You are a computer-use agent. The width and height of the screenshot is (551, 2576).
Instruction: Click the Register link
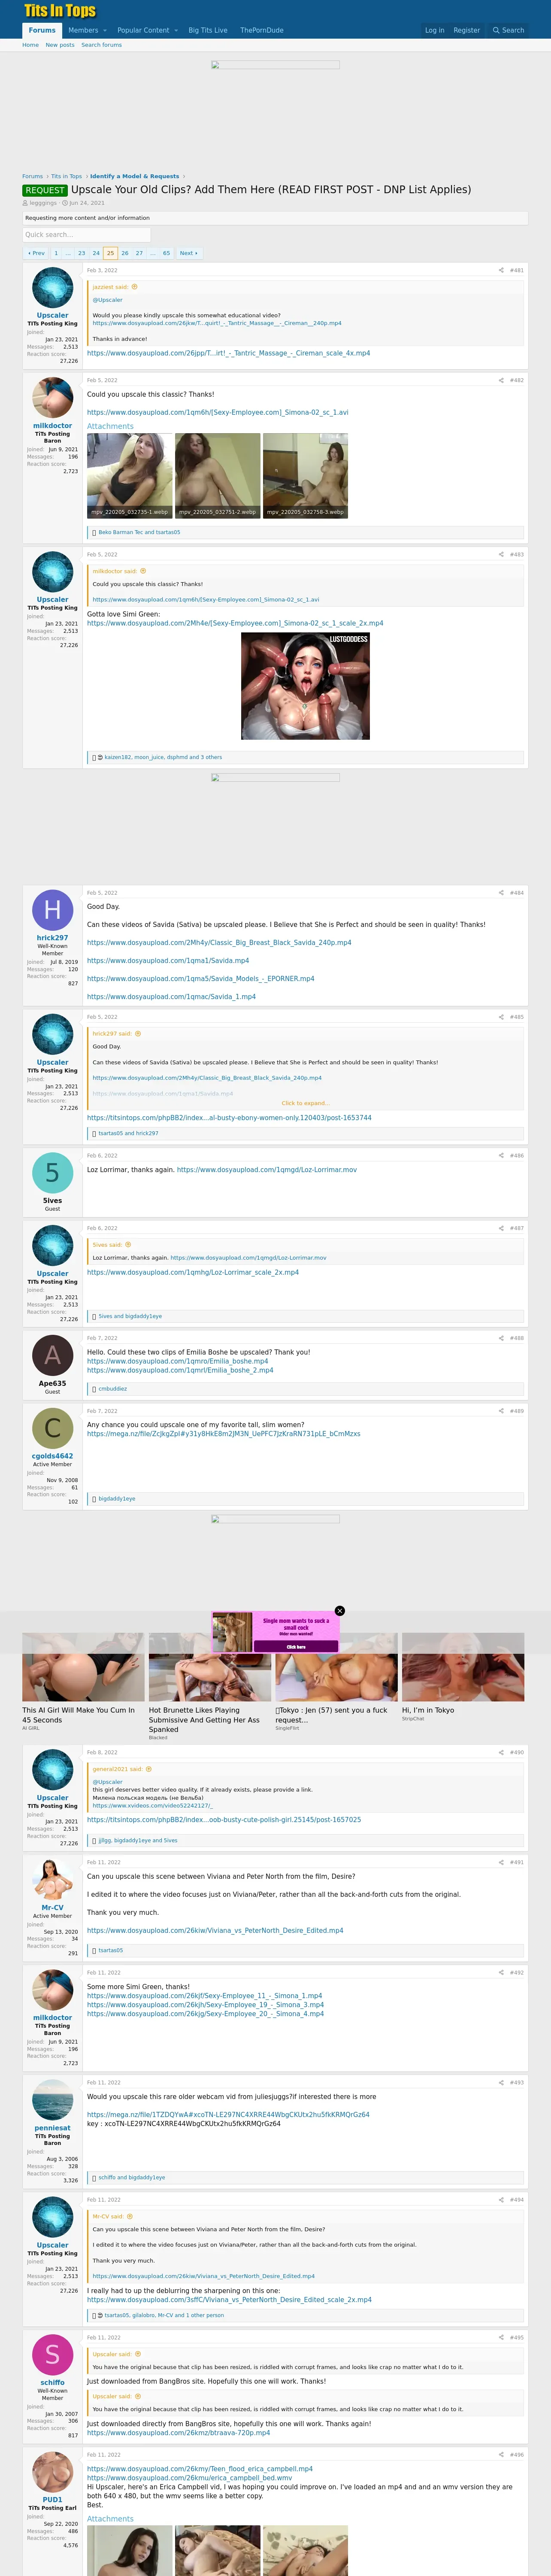[x=466, y=30]
